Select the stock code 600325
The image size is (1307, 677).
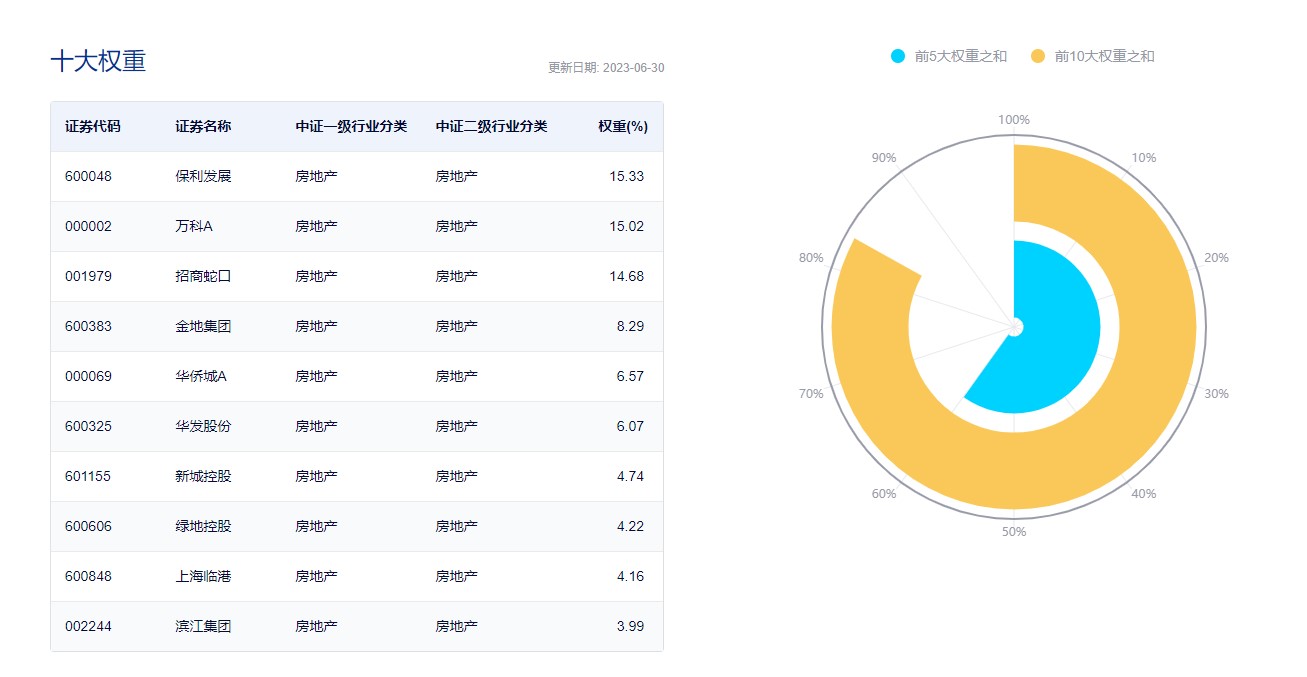[x=88, y=426]
